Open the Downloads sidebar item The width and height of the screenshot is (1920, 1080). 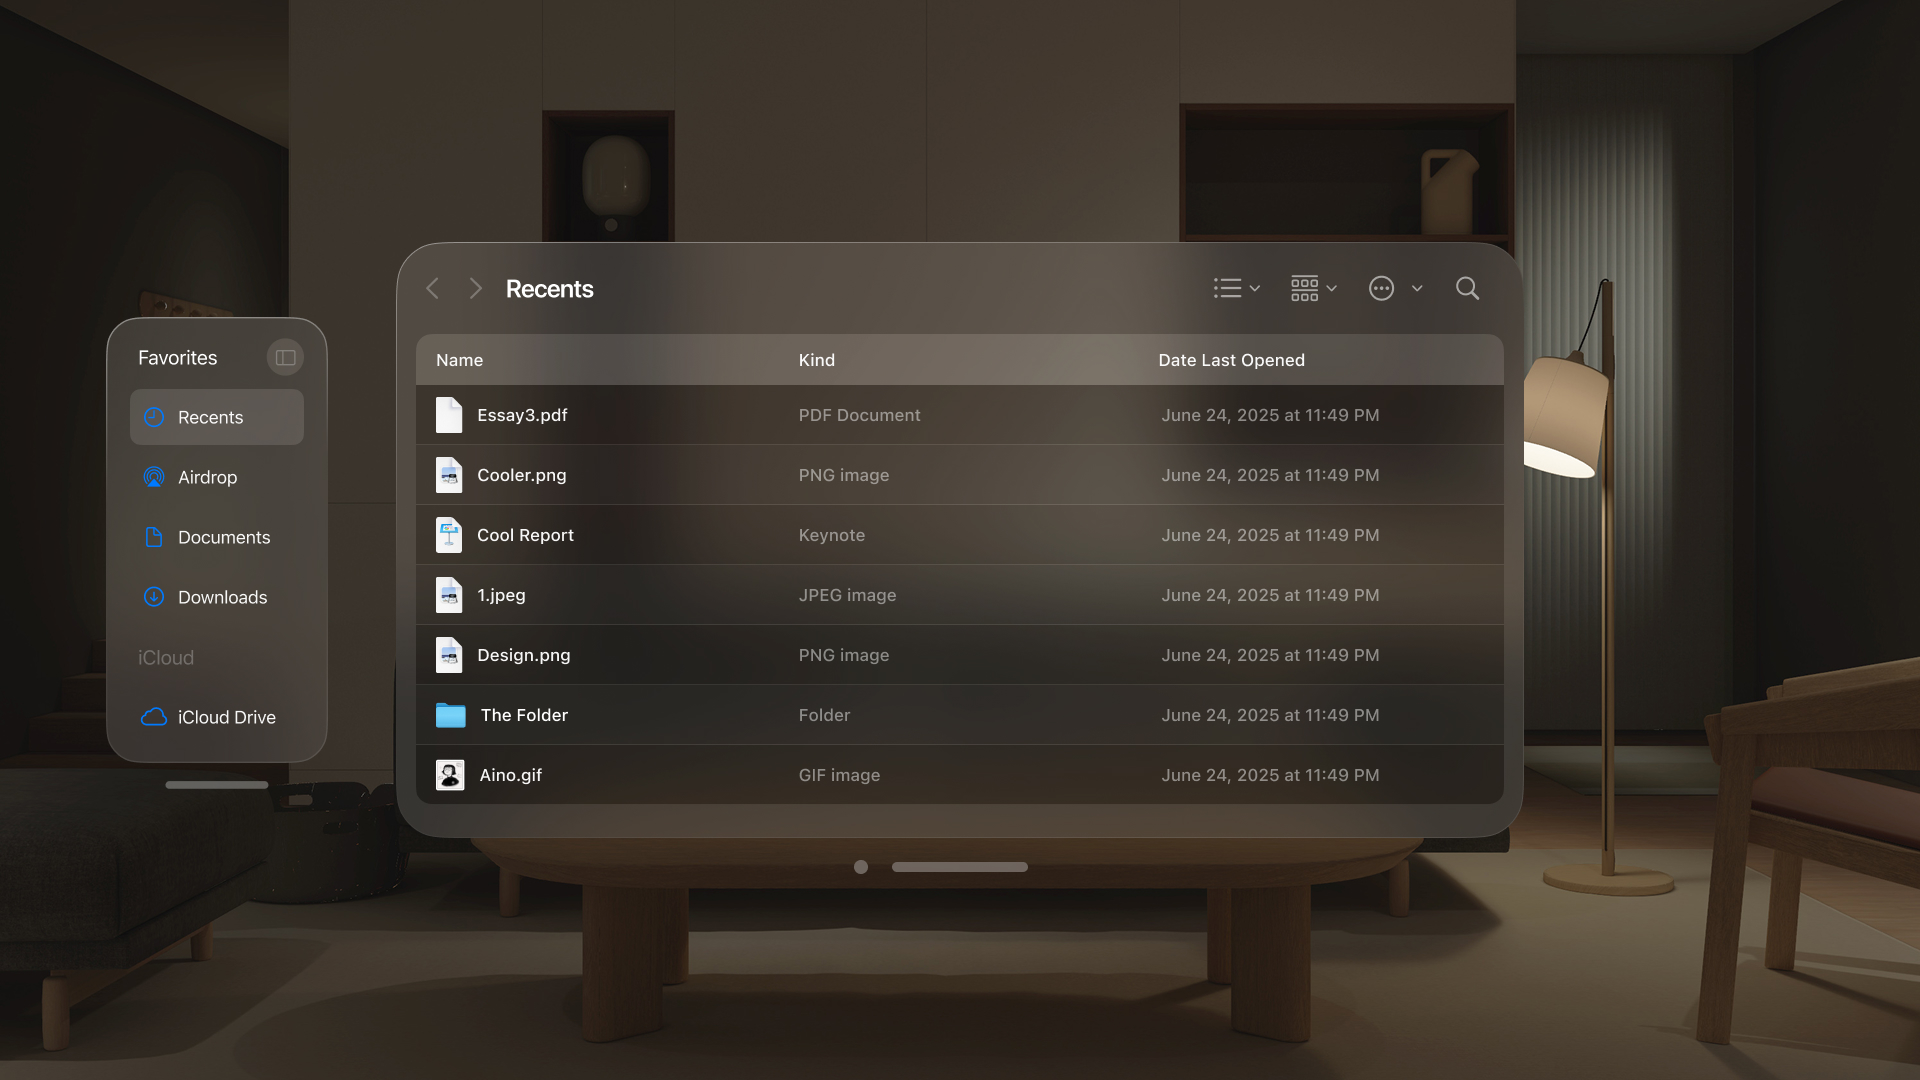(x=222, y=598)
